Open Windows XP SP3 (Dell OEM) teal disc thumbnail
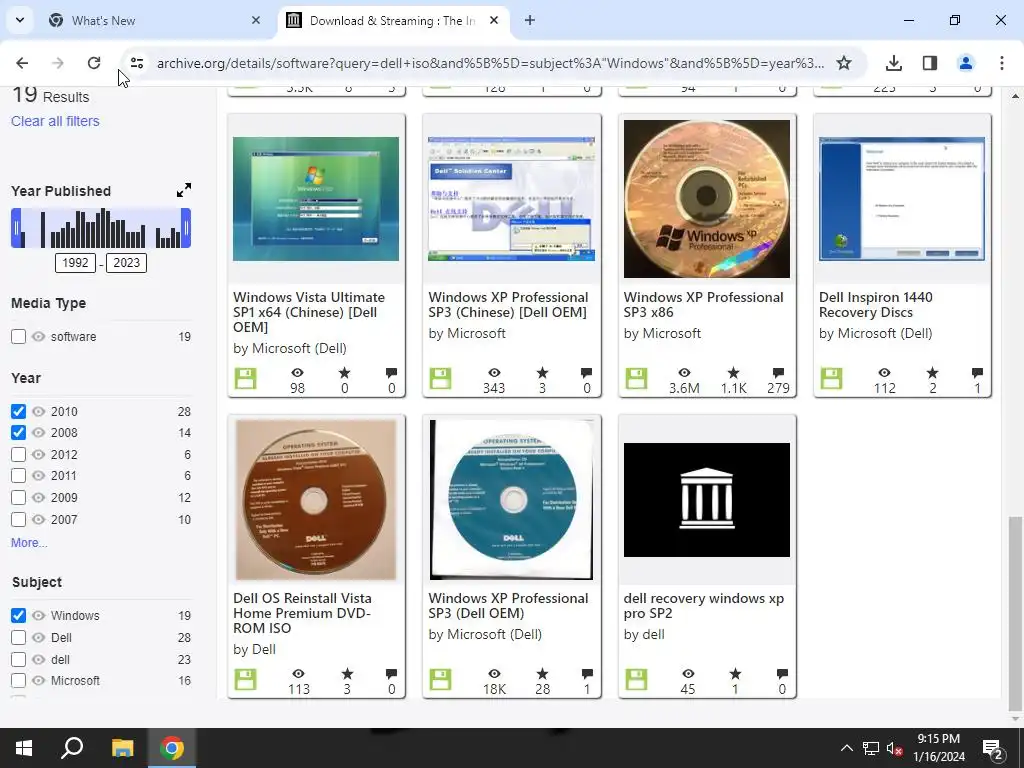This screenshot has width=1024, height=768. [511, 500]
